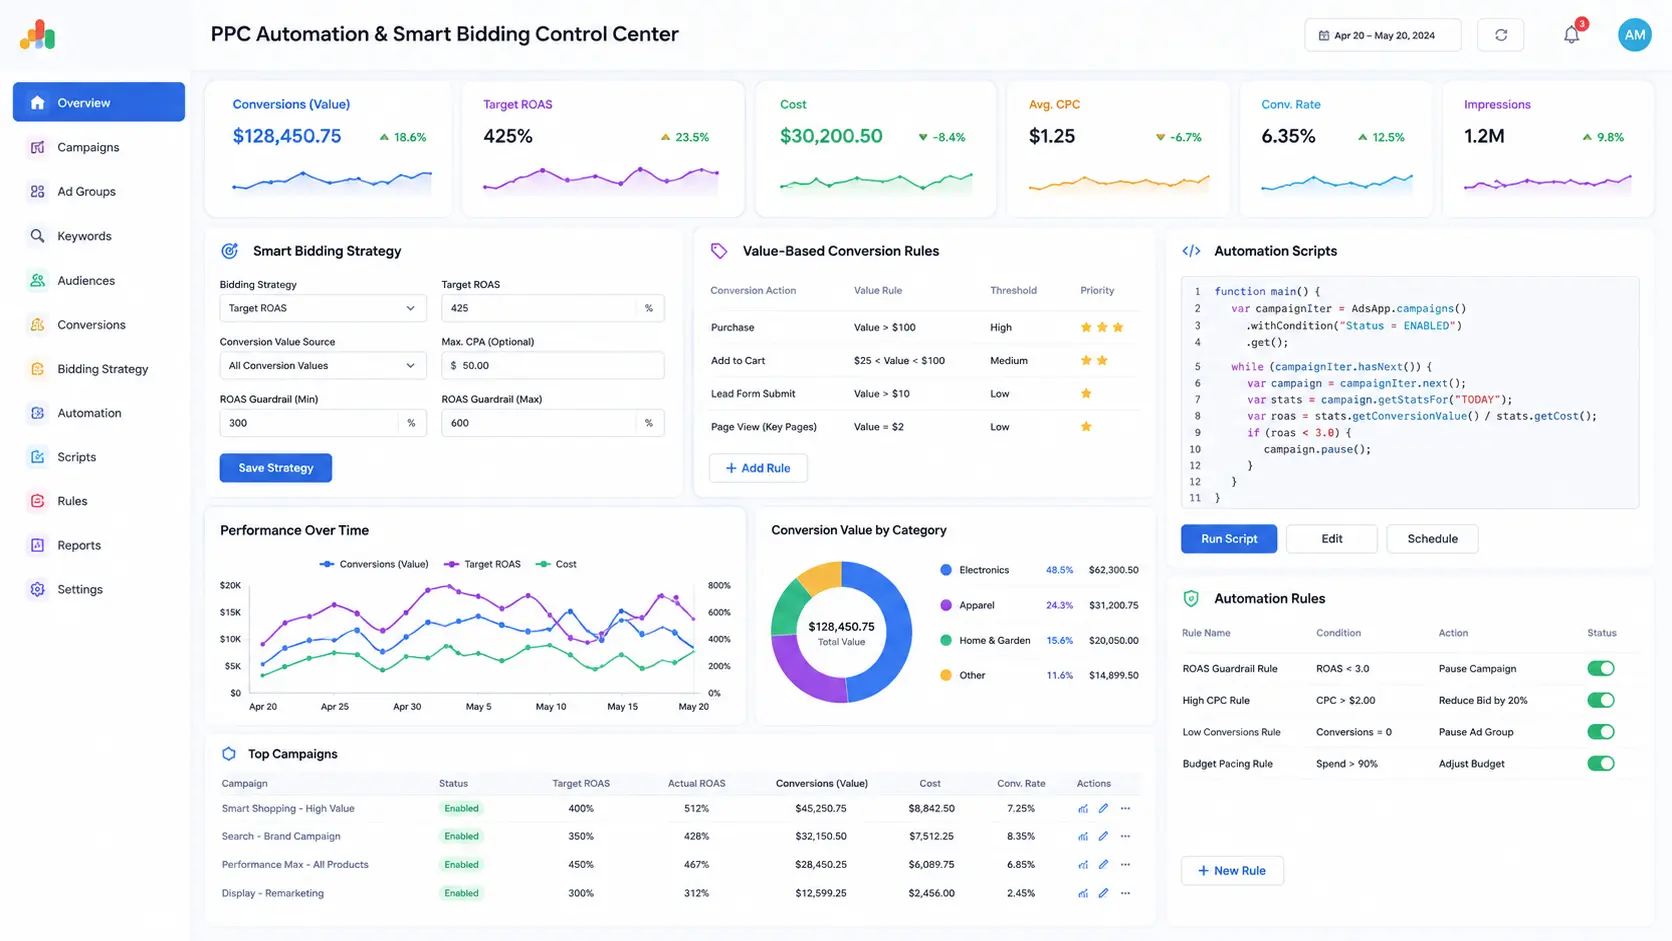This screenshot has height=941, width=1672.
Task: Open the Audiences section
Action: pos(98,280)
